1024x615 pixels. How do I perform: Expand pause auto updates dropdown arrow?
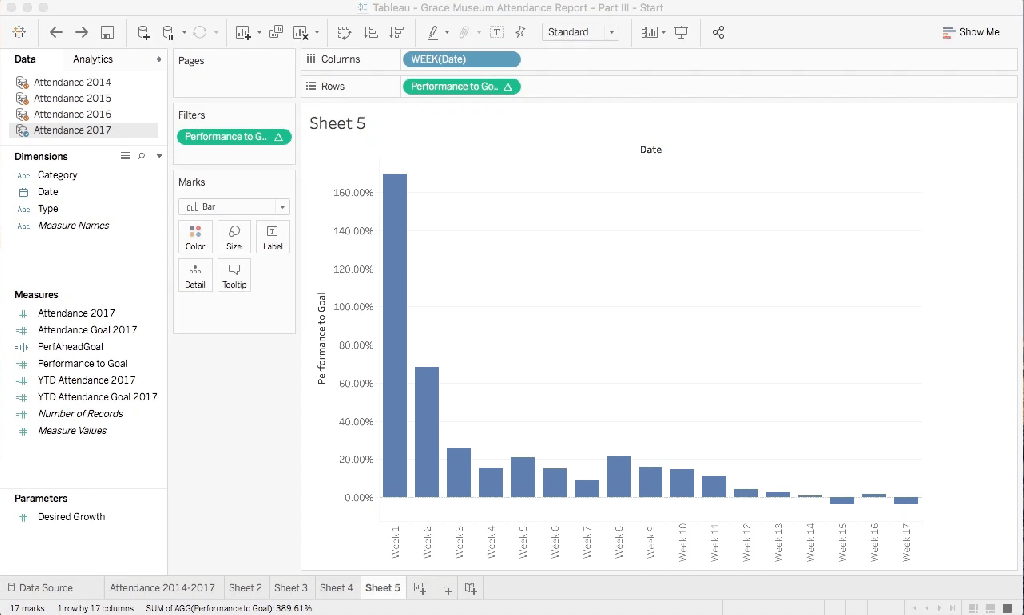point(184,32)
